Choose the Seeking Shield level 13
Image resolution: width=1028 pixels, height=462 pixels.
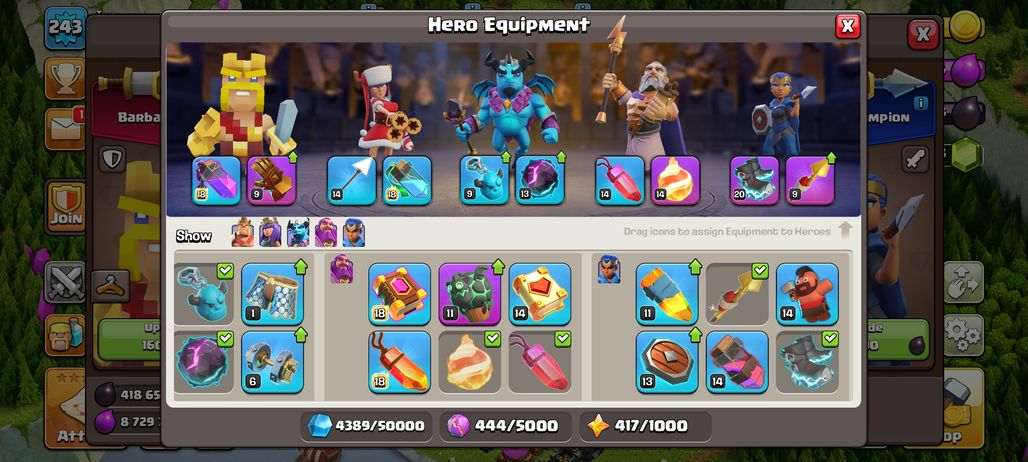pos(667,362)
